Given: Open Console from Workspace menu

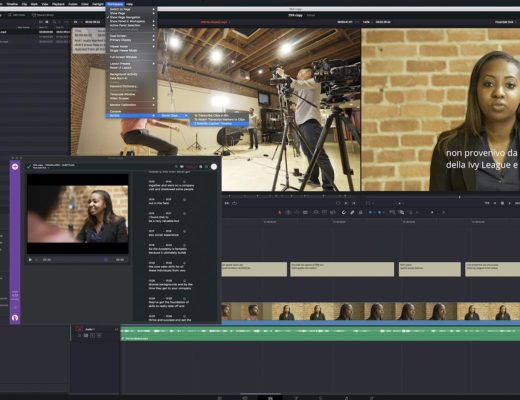Looking at the screenshot, I should pos(131,111).
